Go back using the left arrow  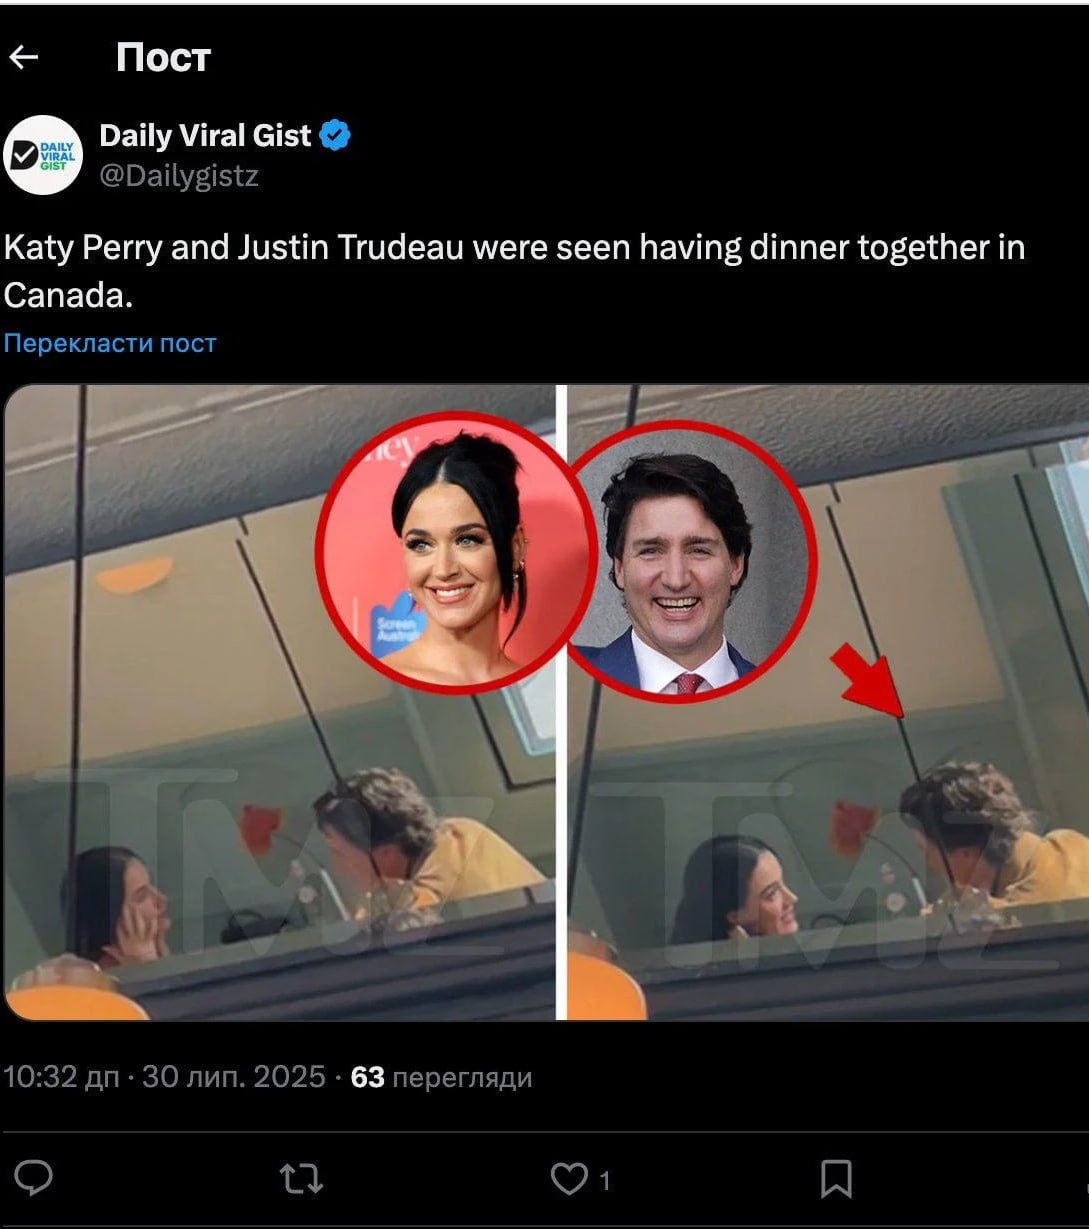(x=23, y=57)
